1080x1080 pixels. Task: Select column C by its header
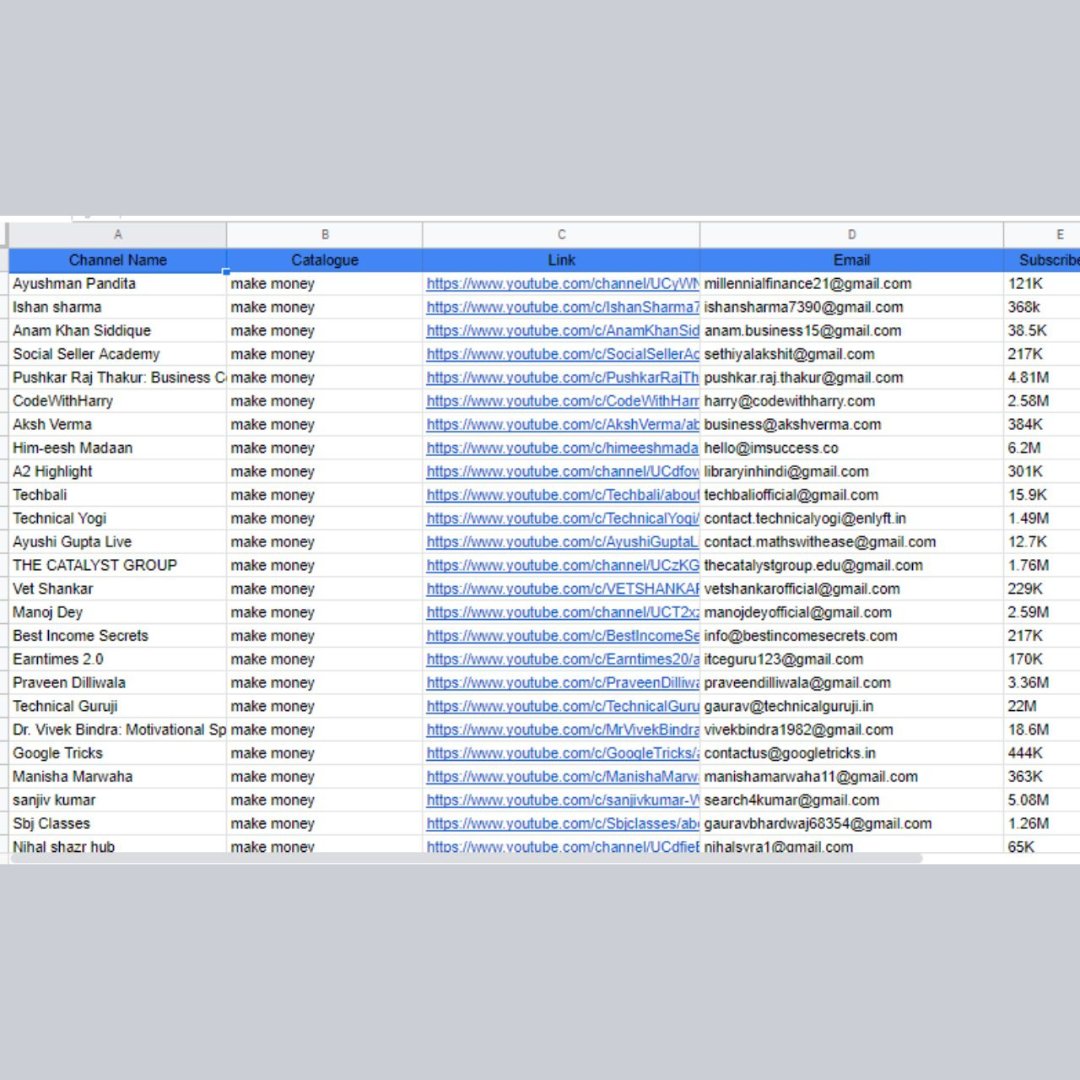pyautogui.click(x=561, y=234)
